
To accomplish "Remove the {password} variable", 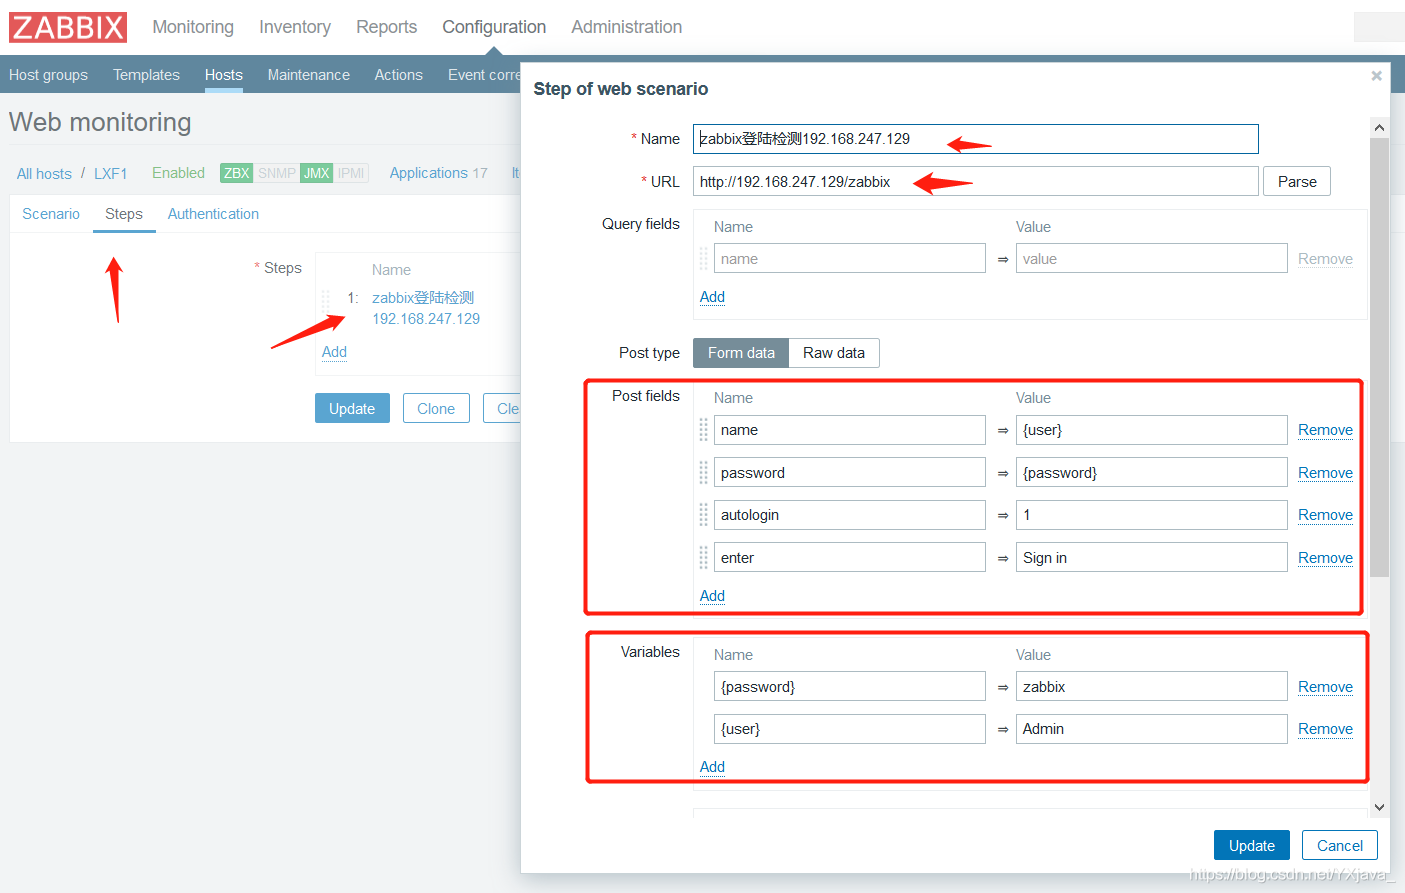I will click(1325, 687).
